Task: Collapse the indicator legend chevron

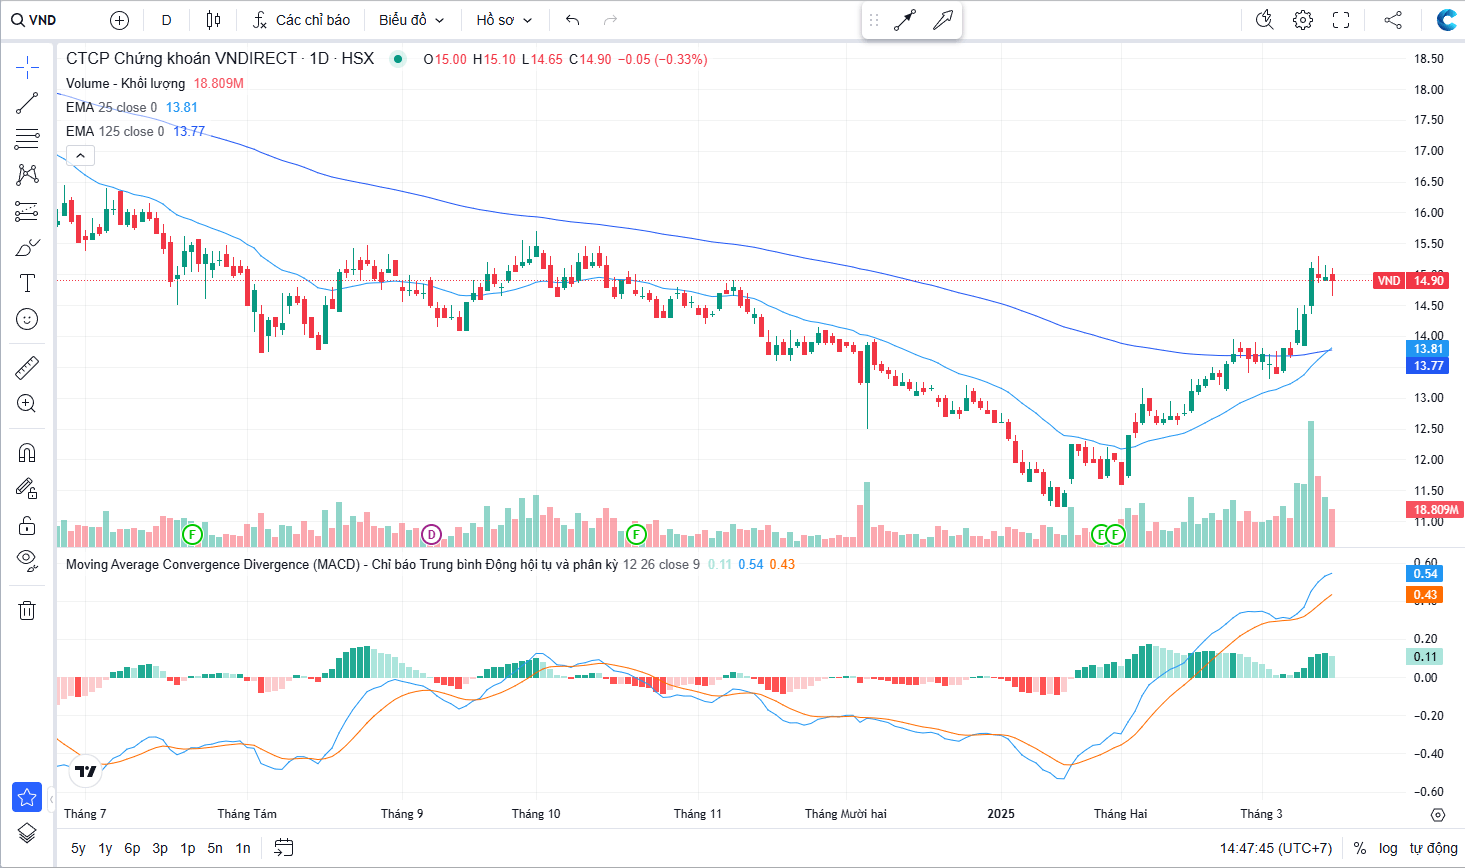Action: tap(80, 155)
